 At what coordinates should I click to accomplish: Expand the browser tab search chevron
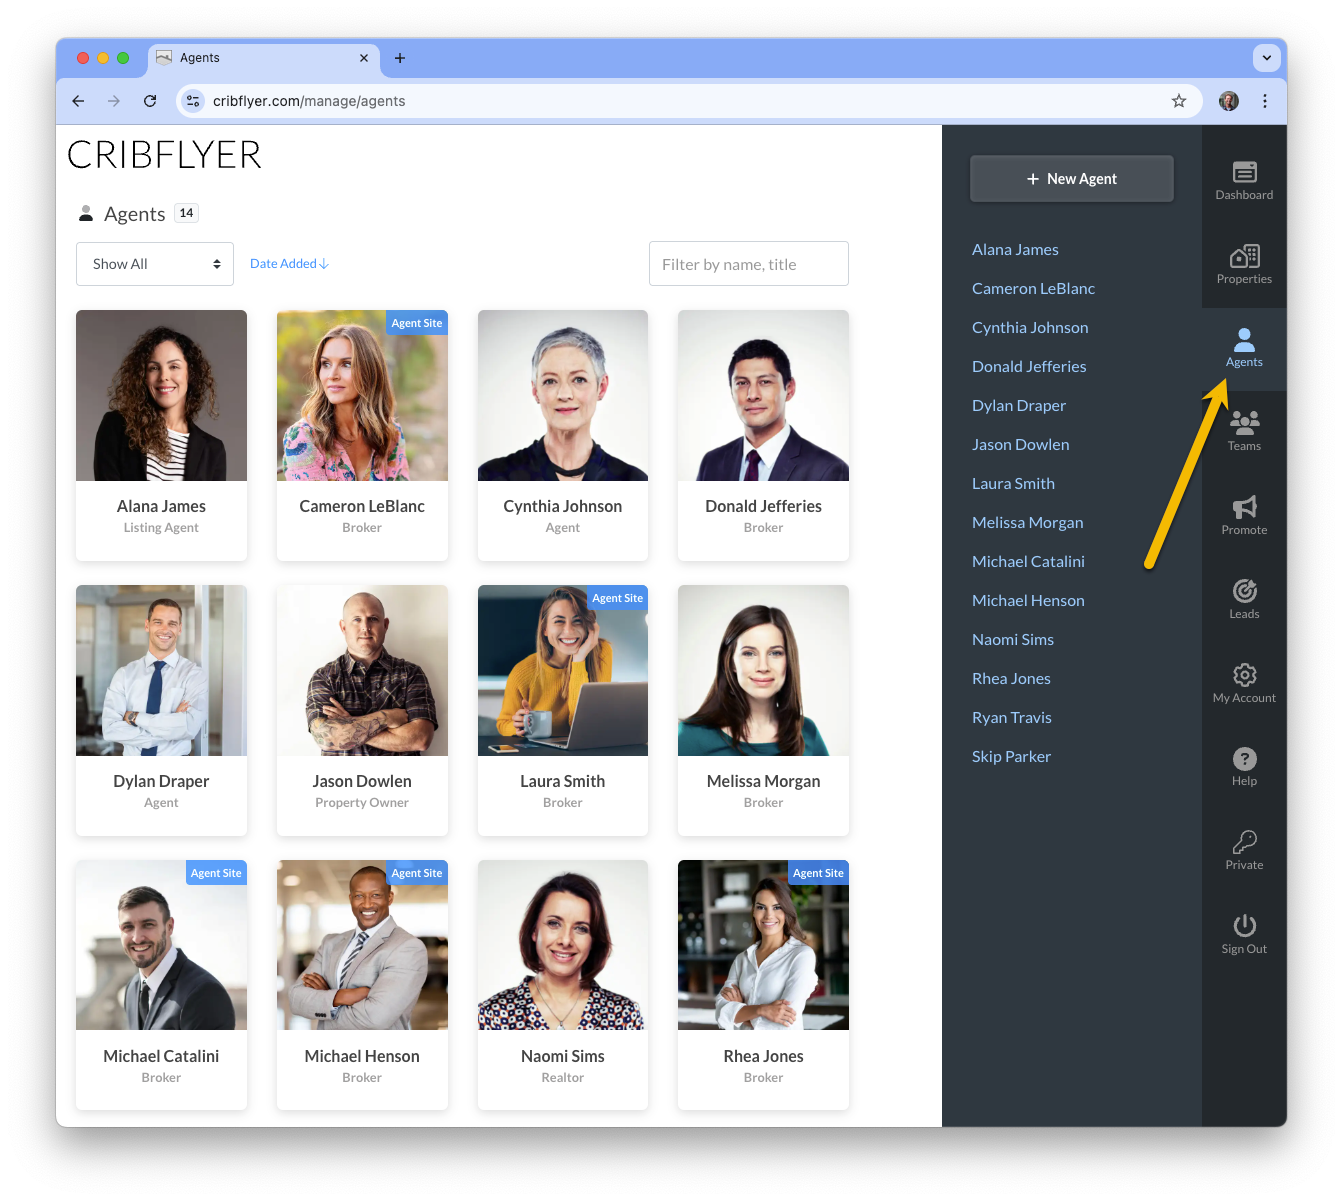(x=1267, y=58)
